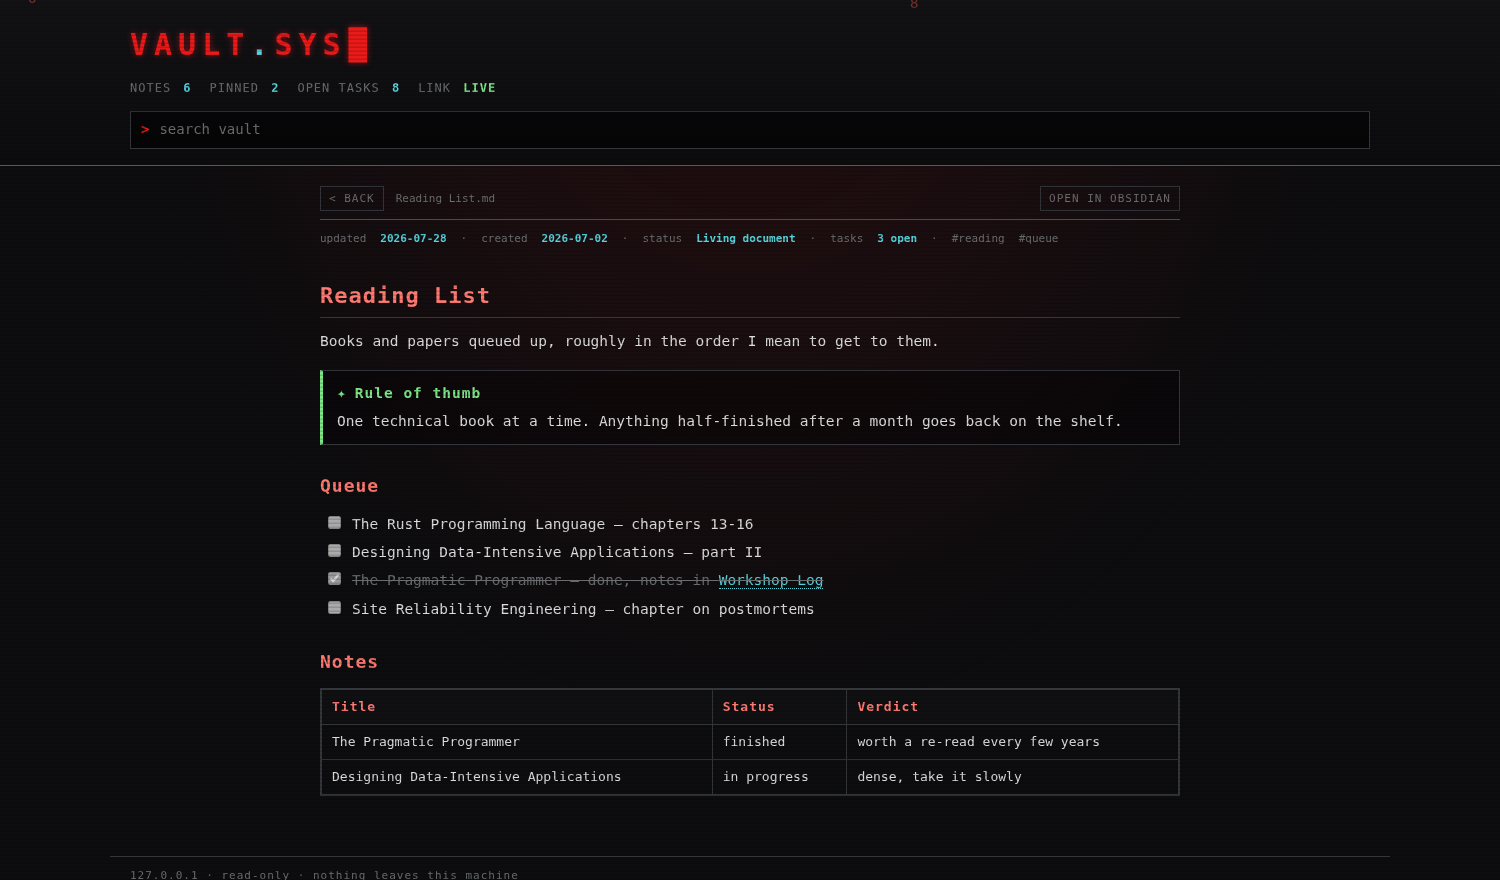Click the NOTES 6 counter
Image resolution: width=1500 pixels, height=880 pixels.
click(x=160, y=88)
